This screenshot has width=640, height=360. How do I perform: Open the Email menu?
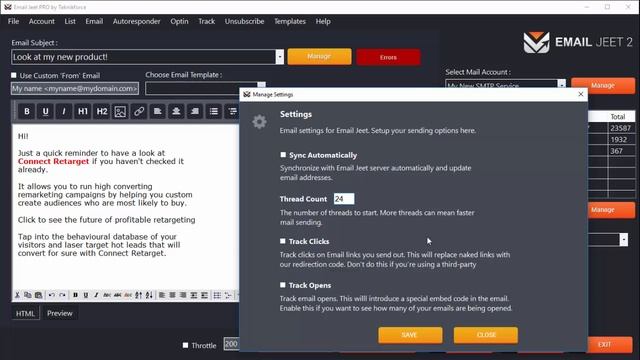[x=94, y=21]
